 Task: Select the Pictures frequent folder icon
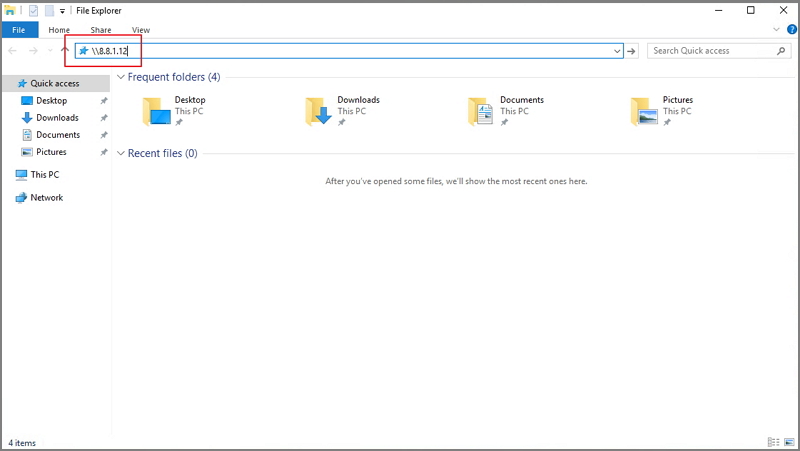(644, 111)
